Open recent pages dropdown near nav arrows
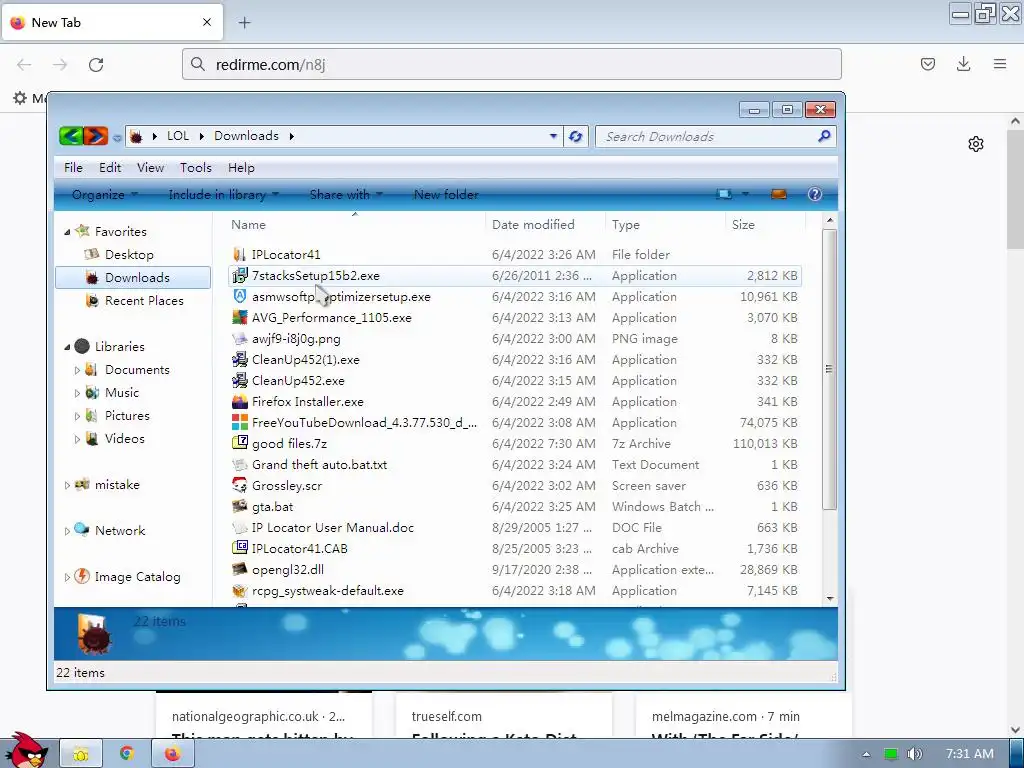The image size is (1024, 768). click(117, 137)
